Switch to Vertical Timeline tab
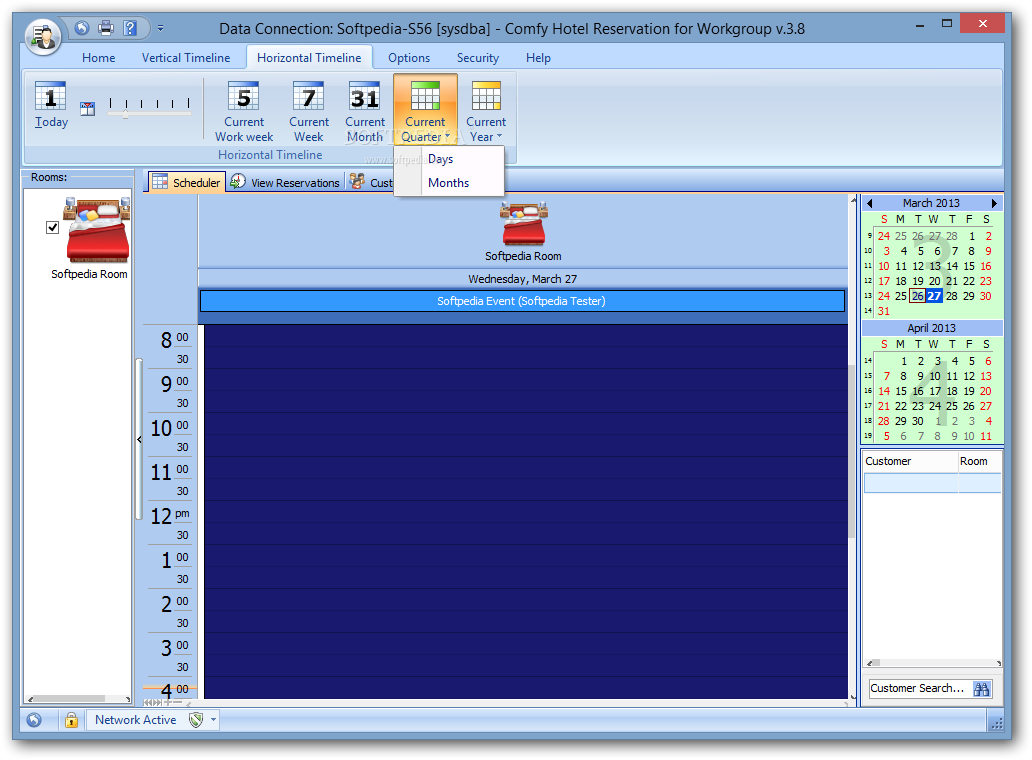The image size is (1032, 760). tap(186, 58)
